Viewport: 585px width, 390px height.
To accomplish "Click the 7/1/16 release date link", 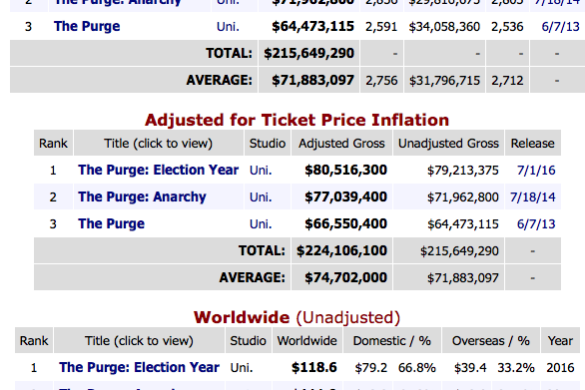I will 536,171.
